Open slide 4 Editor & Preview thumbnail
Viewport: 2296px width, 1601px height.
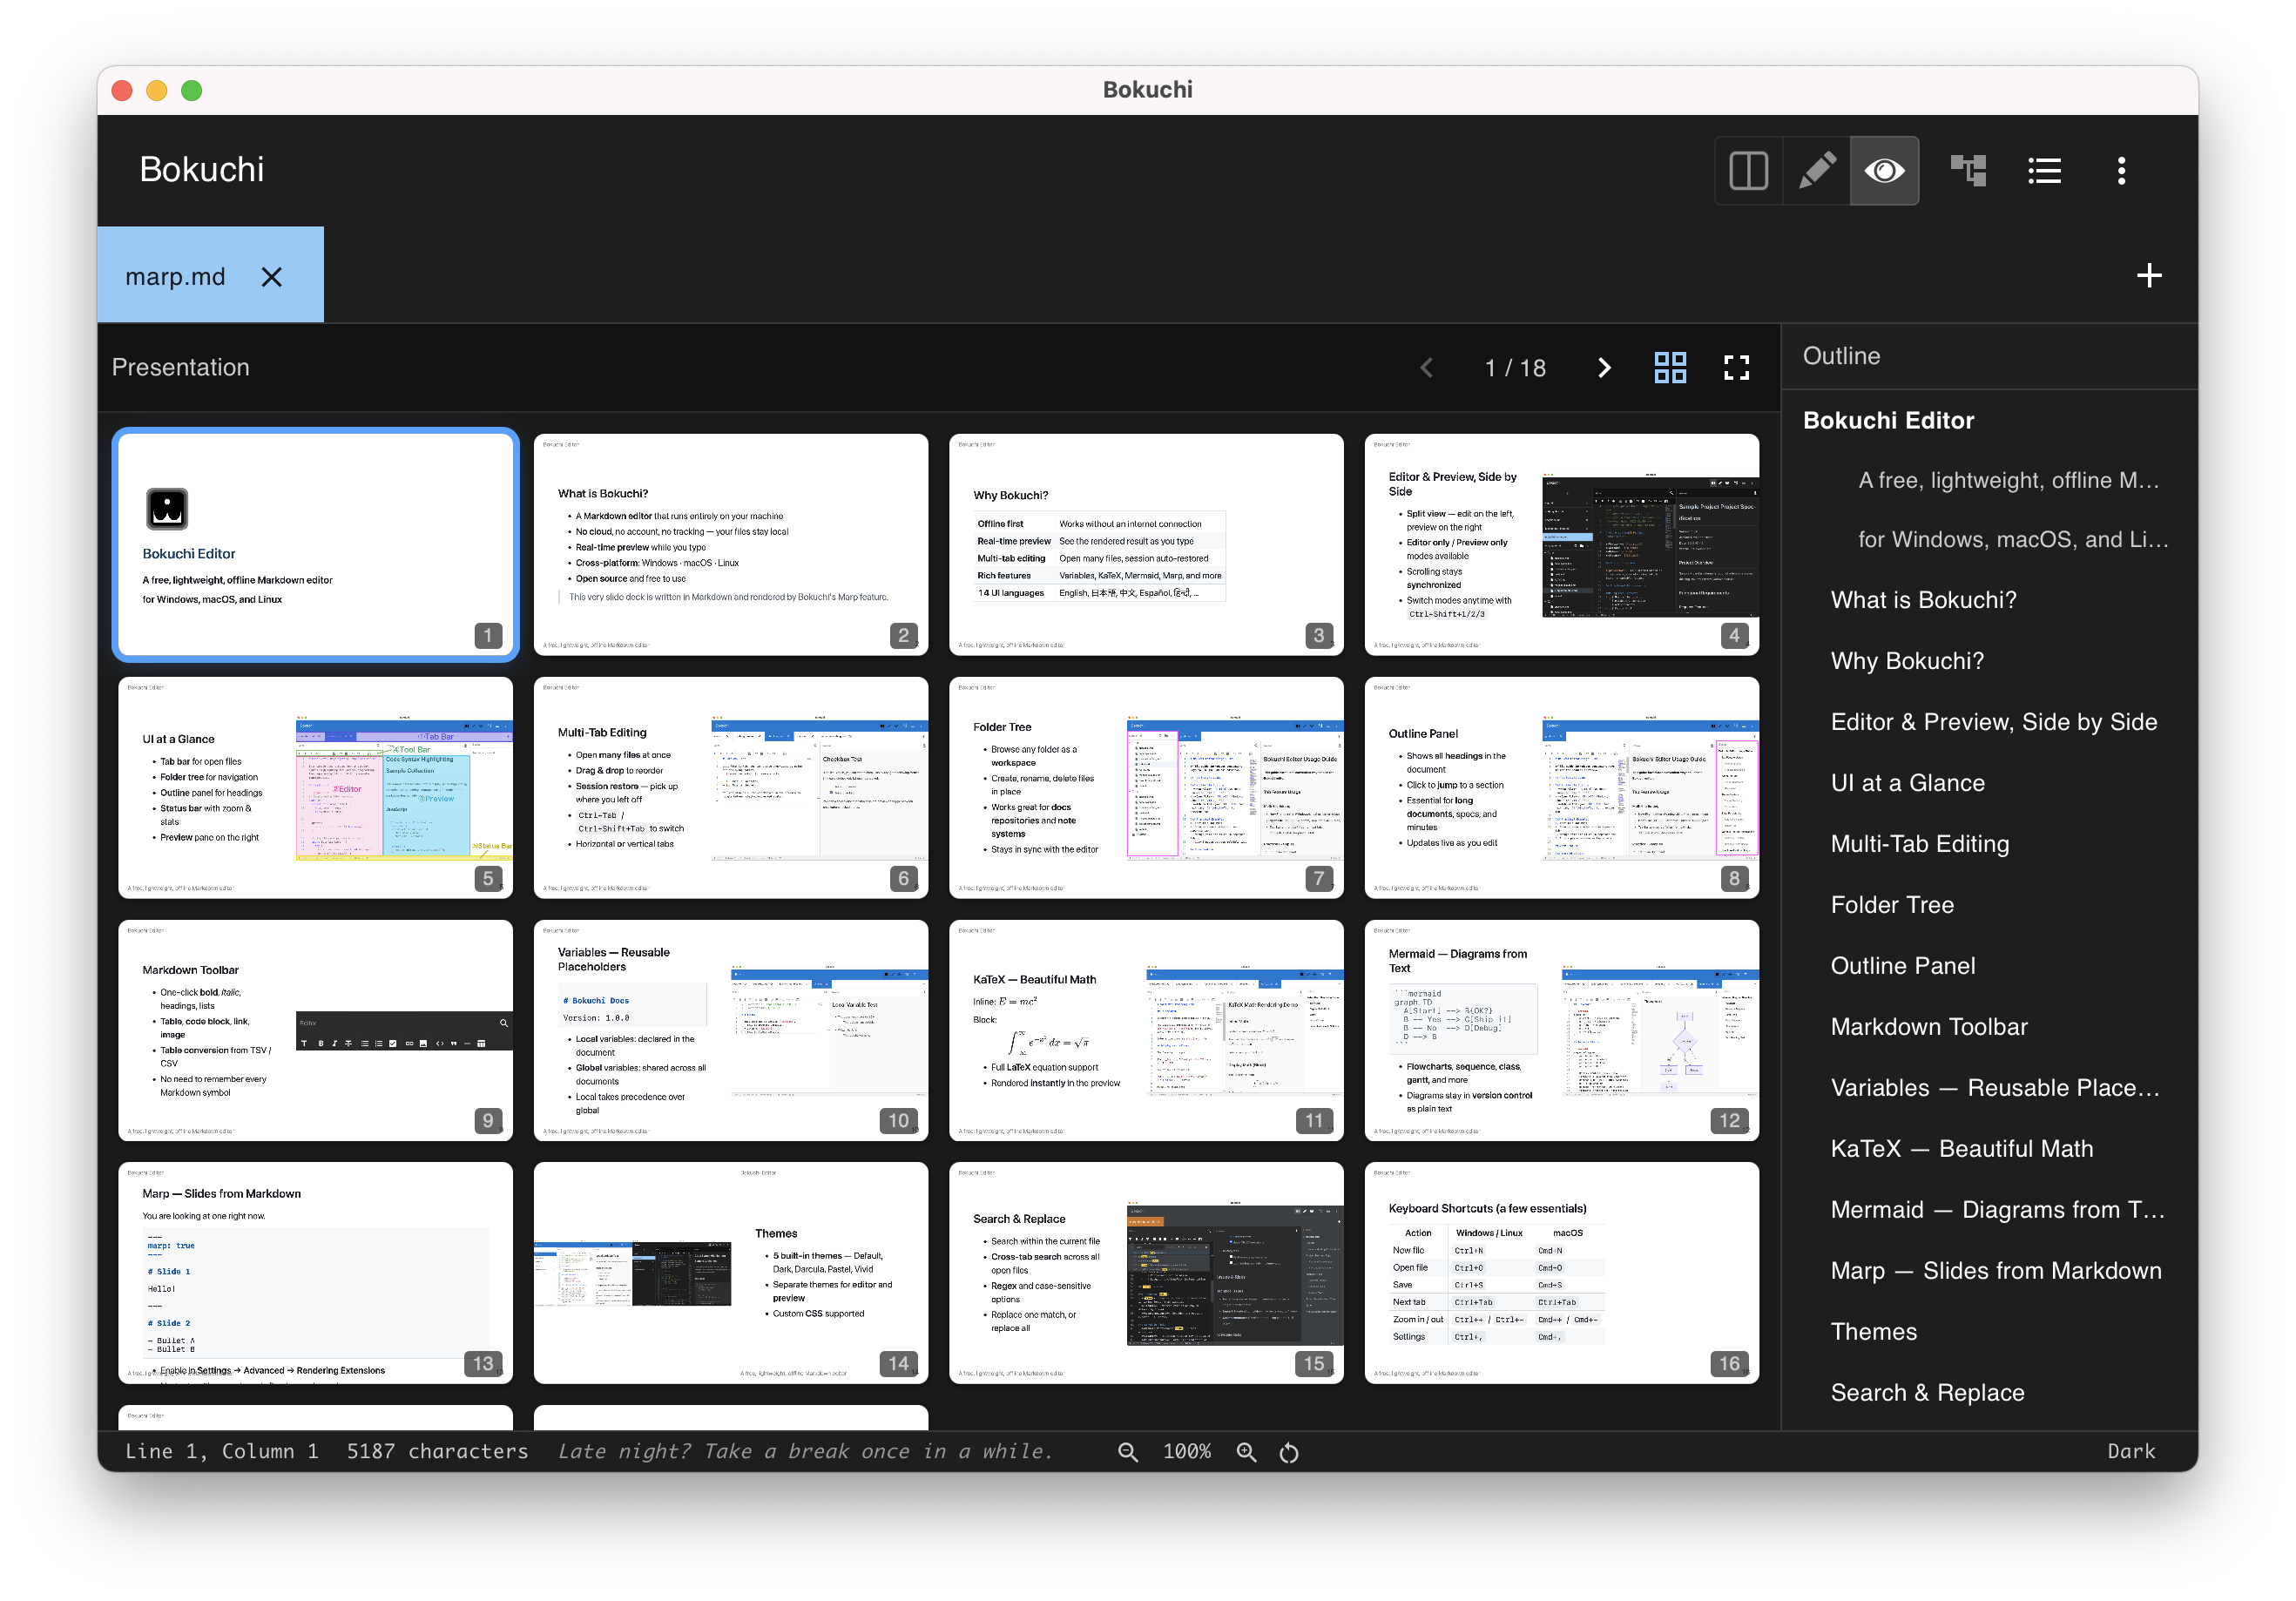tap(1562, 545)
